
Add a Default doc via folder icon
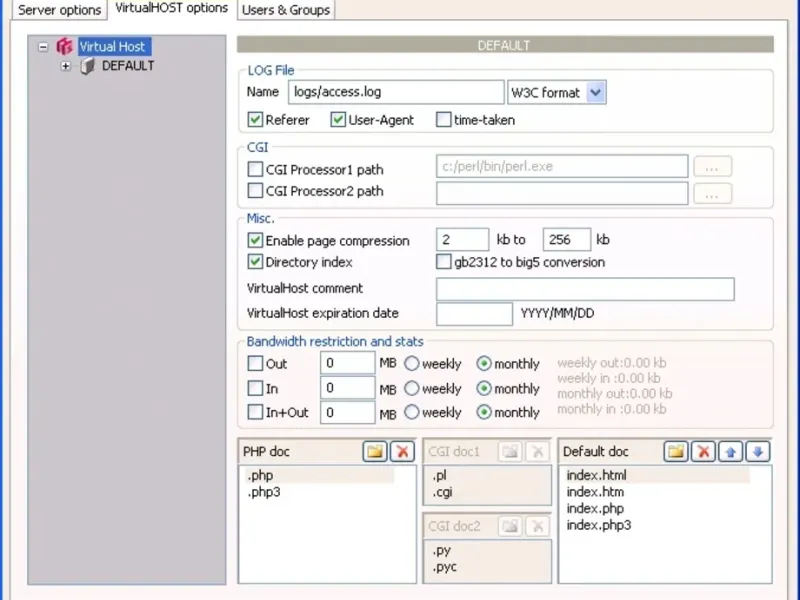(x=676, y=452)
